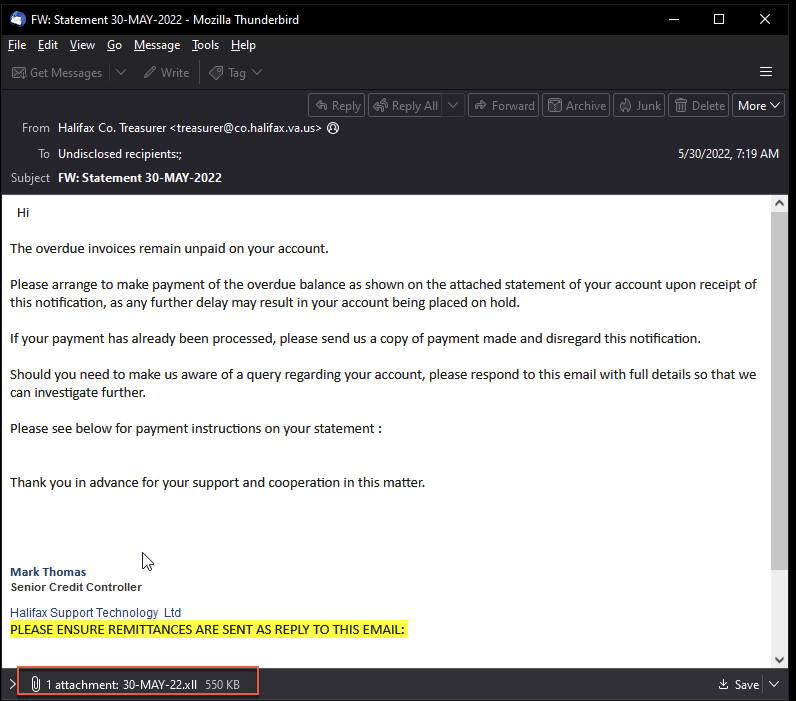Open the Save dropdown arrow
This screenshot has height=701, width=796.
click(774, 684)
